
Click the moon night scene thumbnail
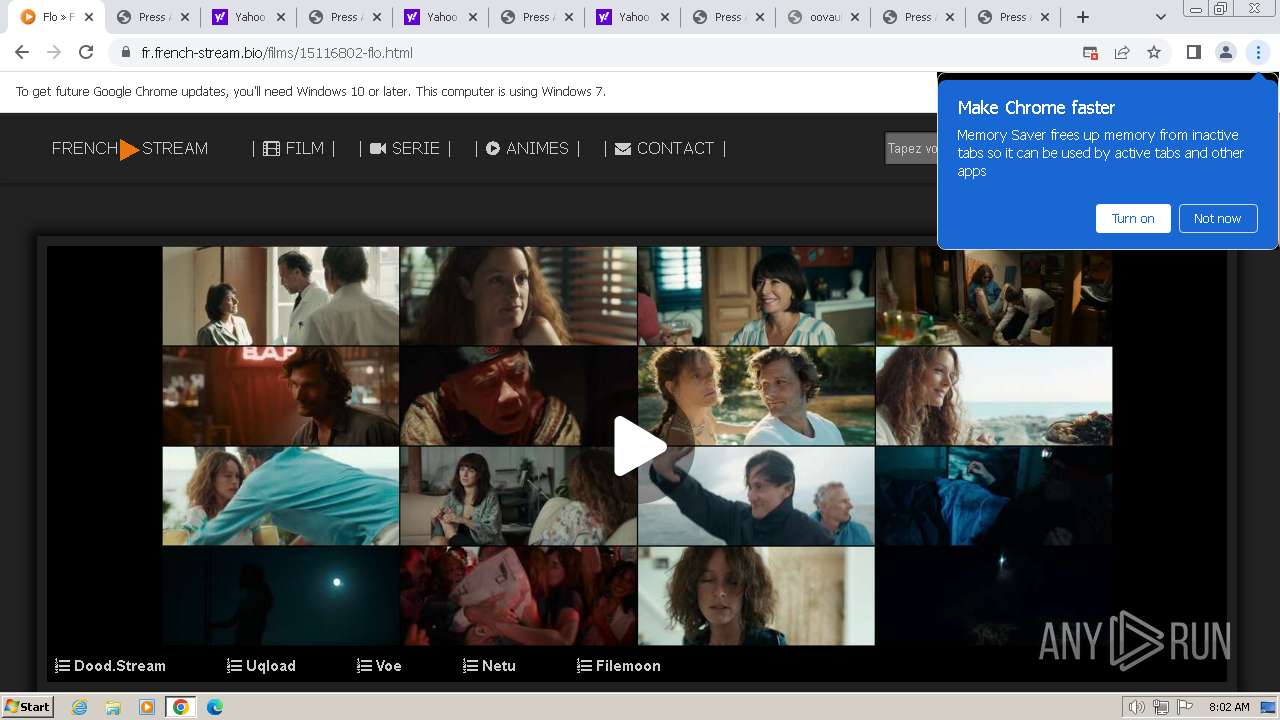pos(281,596)
